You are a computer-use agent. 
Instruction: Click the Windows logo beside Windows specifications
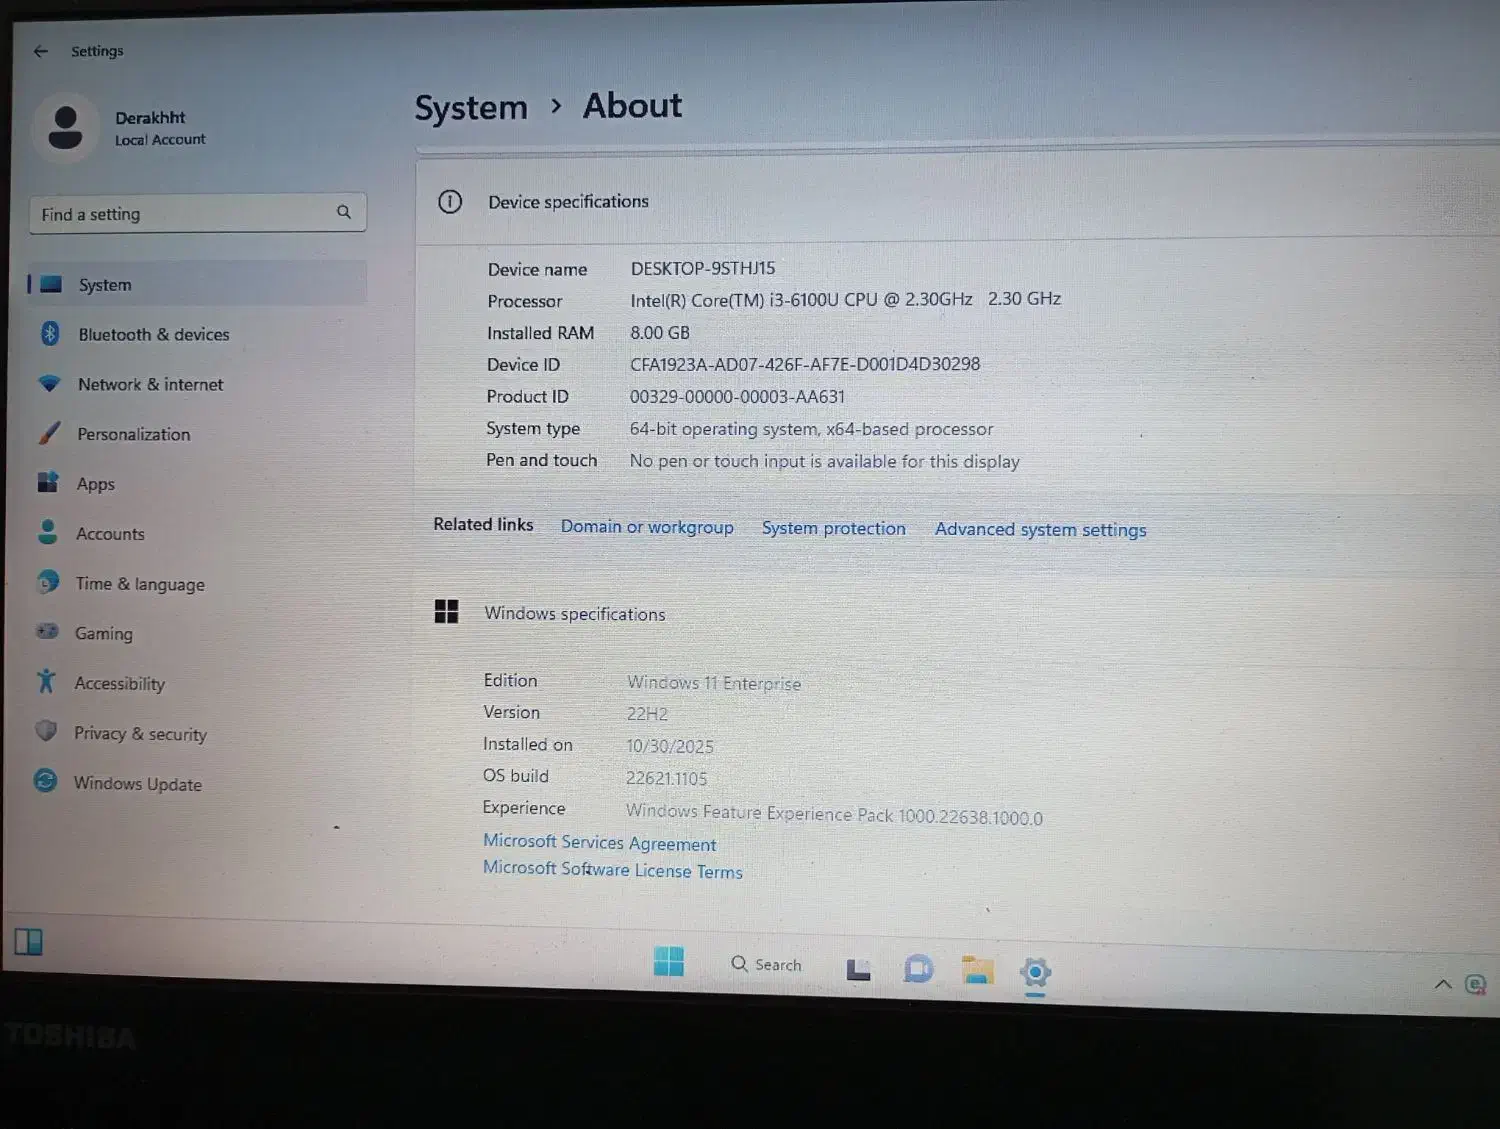point(446,611)
